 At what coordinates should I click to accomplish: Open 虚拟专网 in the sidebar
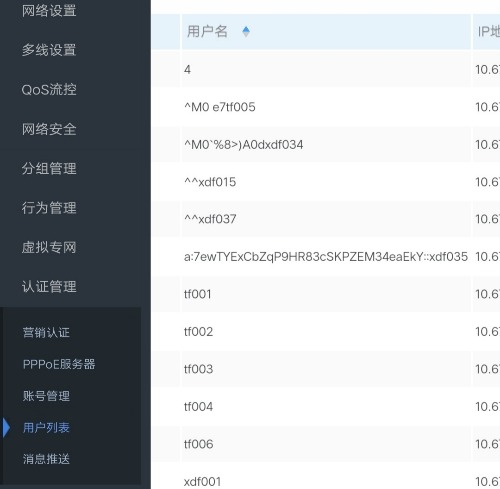(49, 247)
